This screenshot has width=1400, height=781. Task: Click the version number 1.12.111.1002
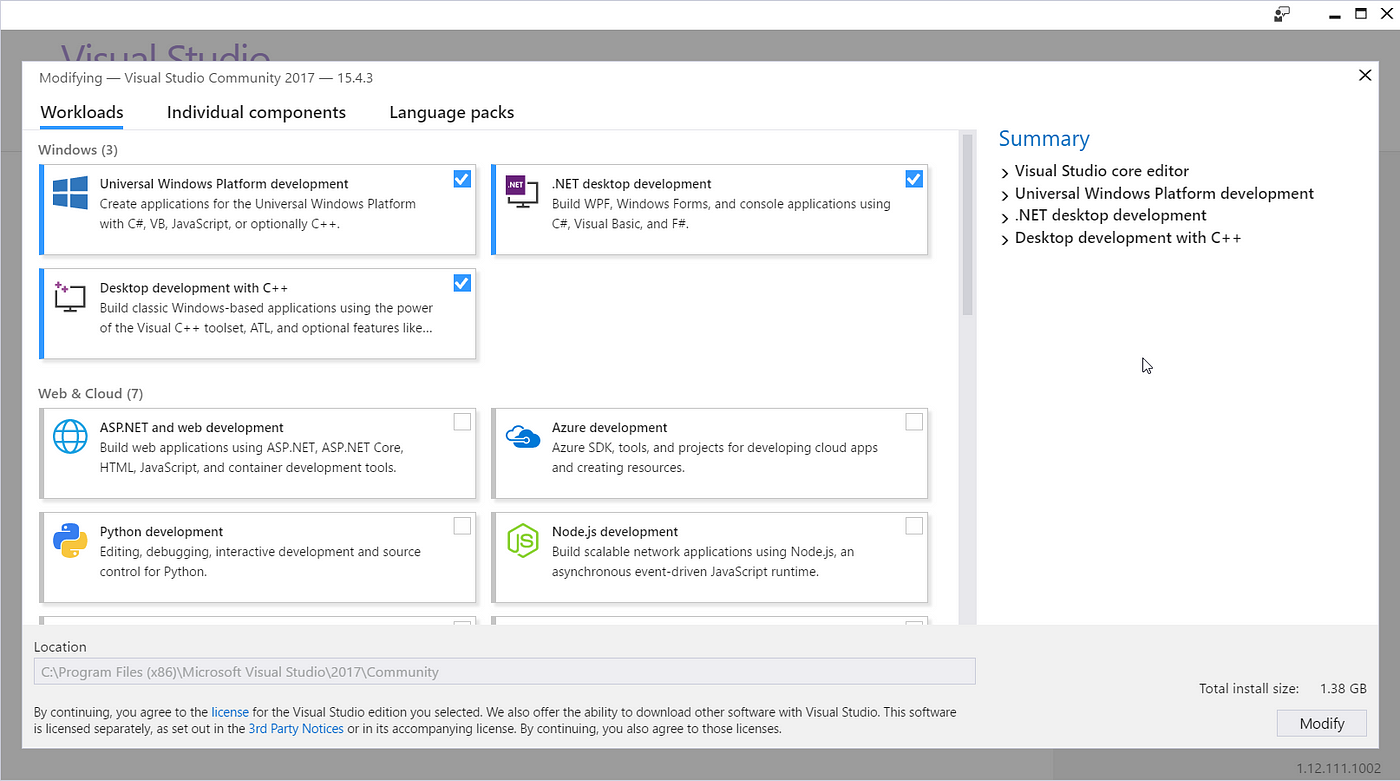tap(1339, 768)
